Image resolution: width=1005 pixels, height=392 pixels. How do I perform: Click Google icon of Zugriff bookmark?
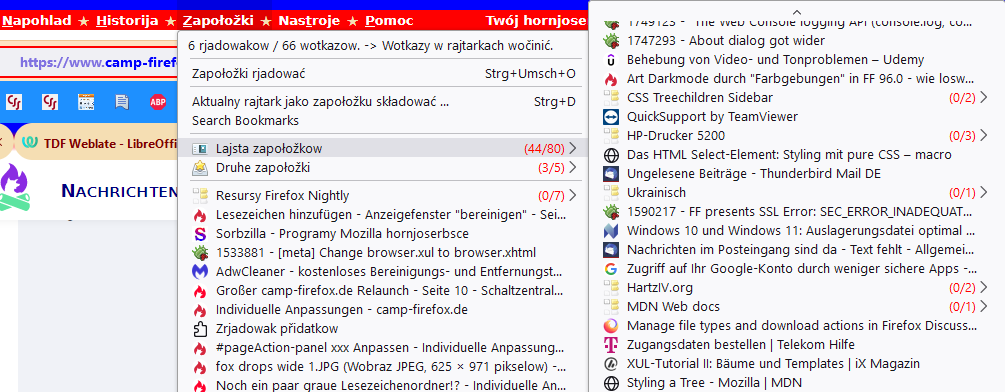(x=611, y=269)
